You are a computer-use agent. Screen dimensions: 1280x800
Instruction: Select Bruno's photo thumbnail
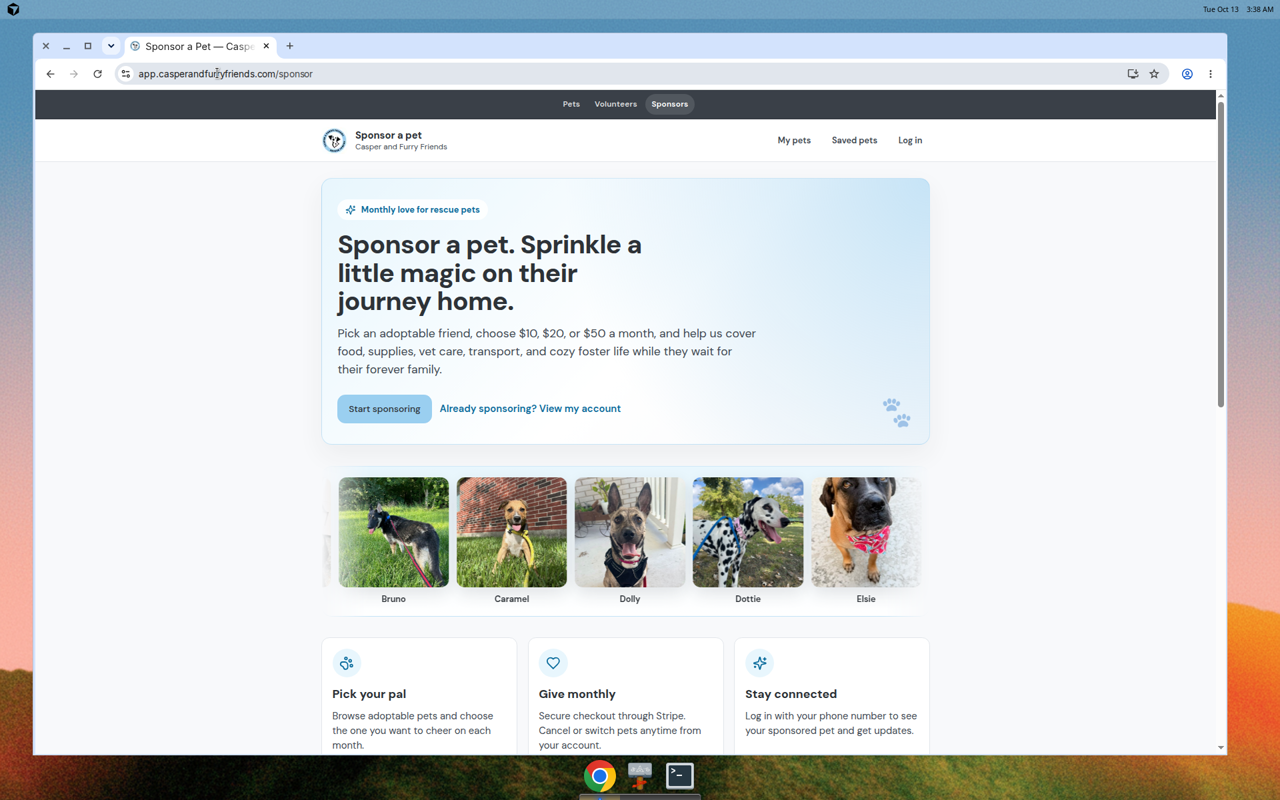tap(393, 532)
